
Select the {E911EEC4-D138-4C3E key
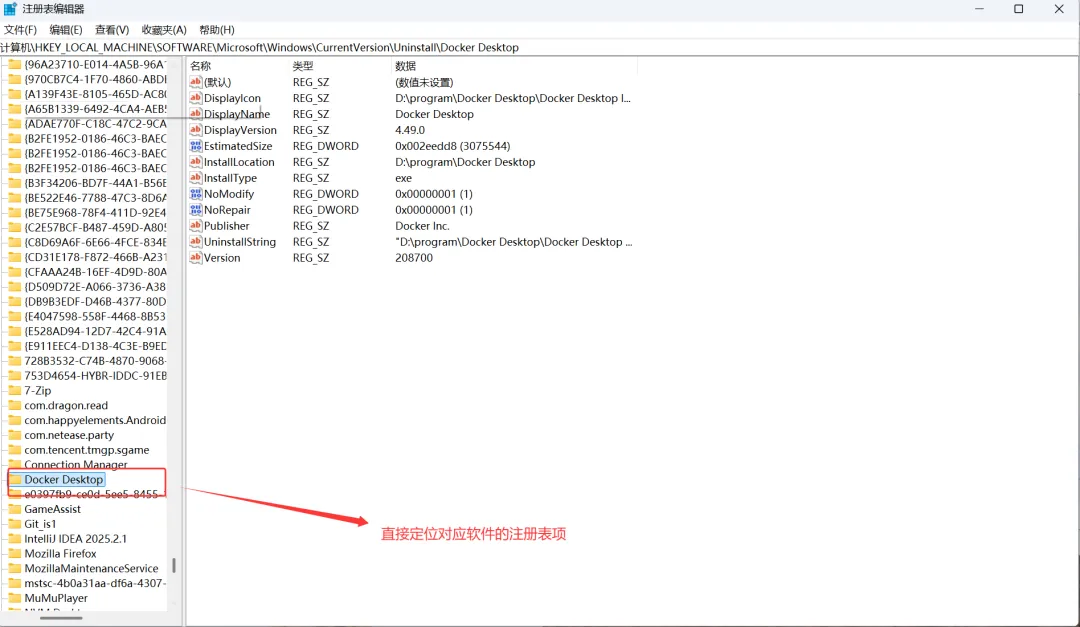[95, 346]
